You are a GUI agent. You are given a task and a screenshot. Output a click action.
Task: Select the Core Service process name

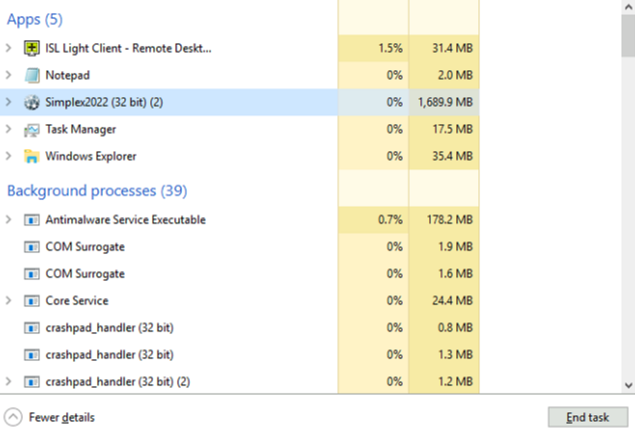coord(77,301)
